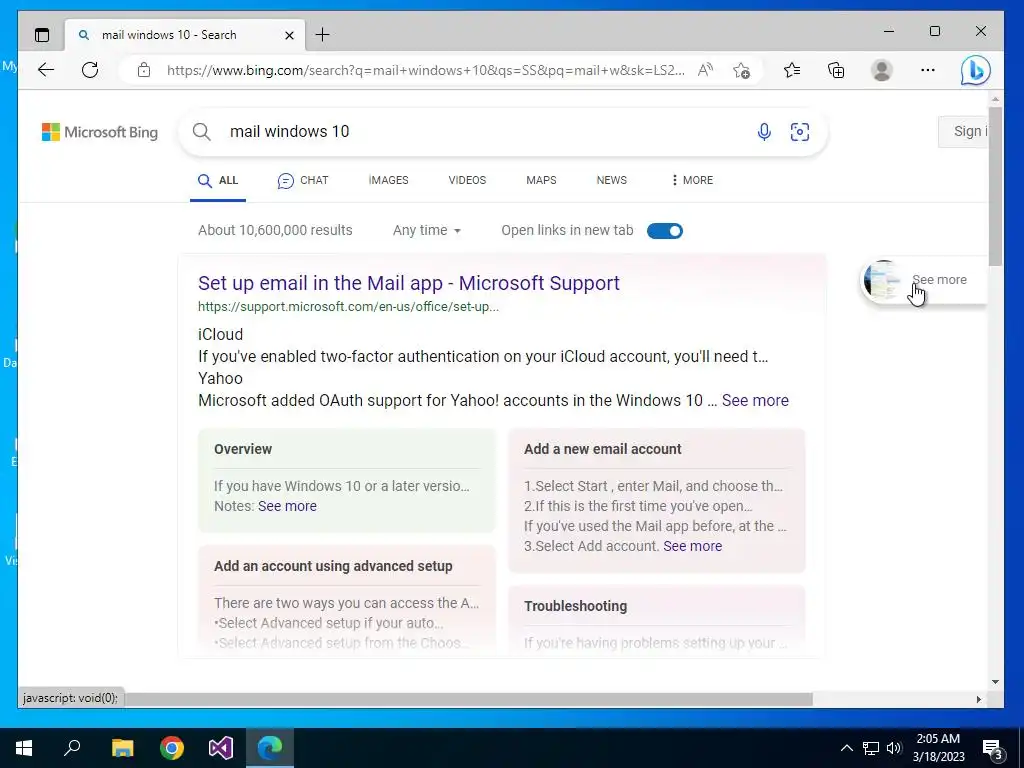Open the Favorites list icon
Screen dimensions: 1024x768
click(792, 70)
